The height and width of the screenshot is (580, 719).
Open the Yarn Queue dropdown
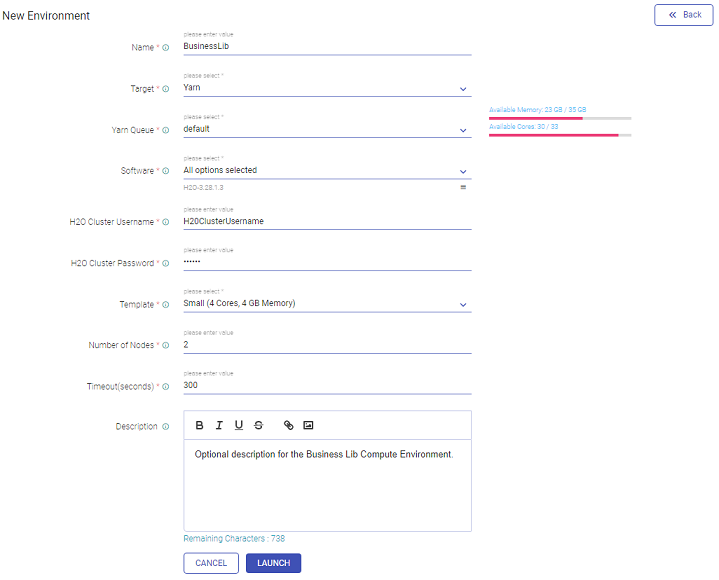coord(327,129)
